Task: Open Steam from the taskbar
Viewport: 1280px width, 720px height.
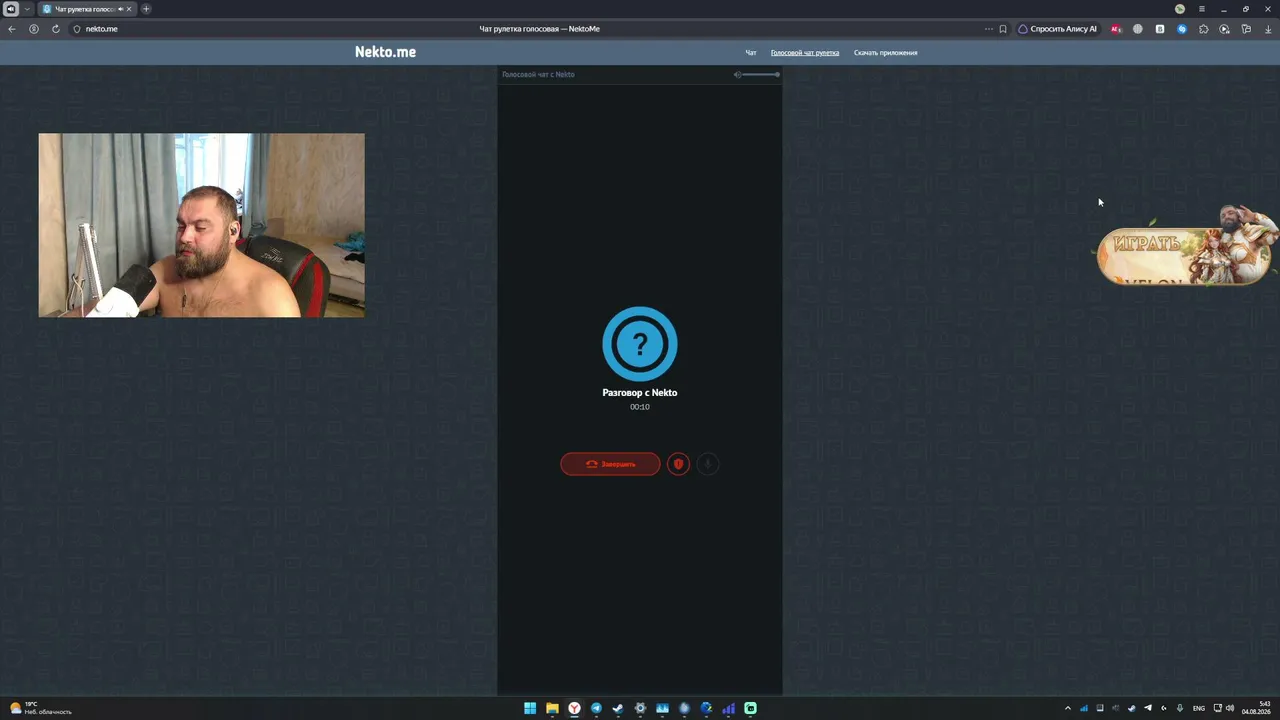Action: pos(618,708)
